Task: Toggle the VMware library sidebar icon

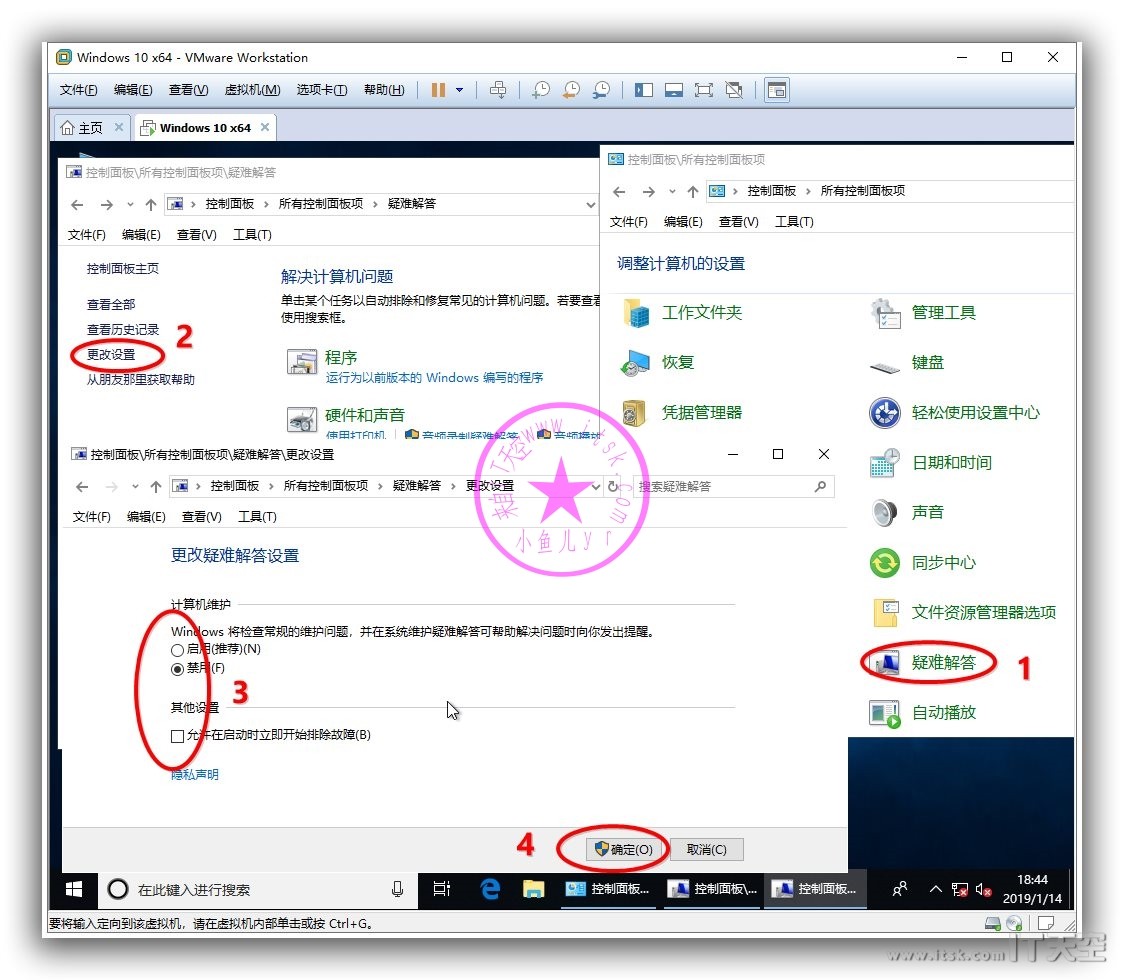Action: point(644,90)
